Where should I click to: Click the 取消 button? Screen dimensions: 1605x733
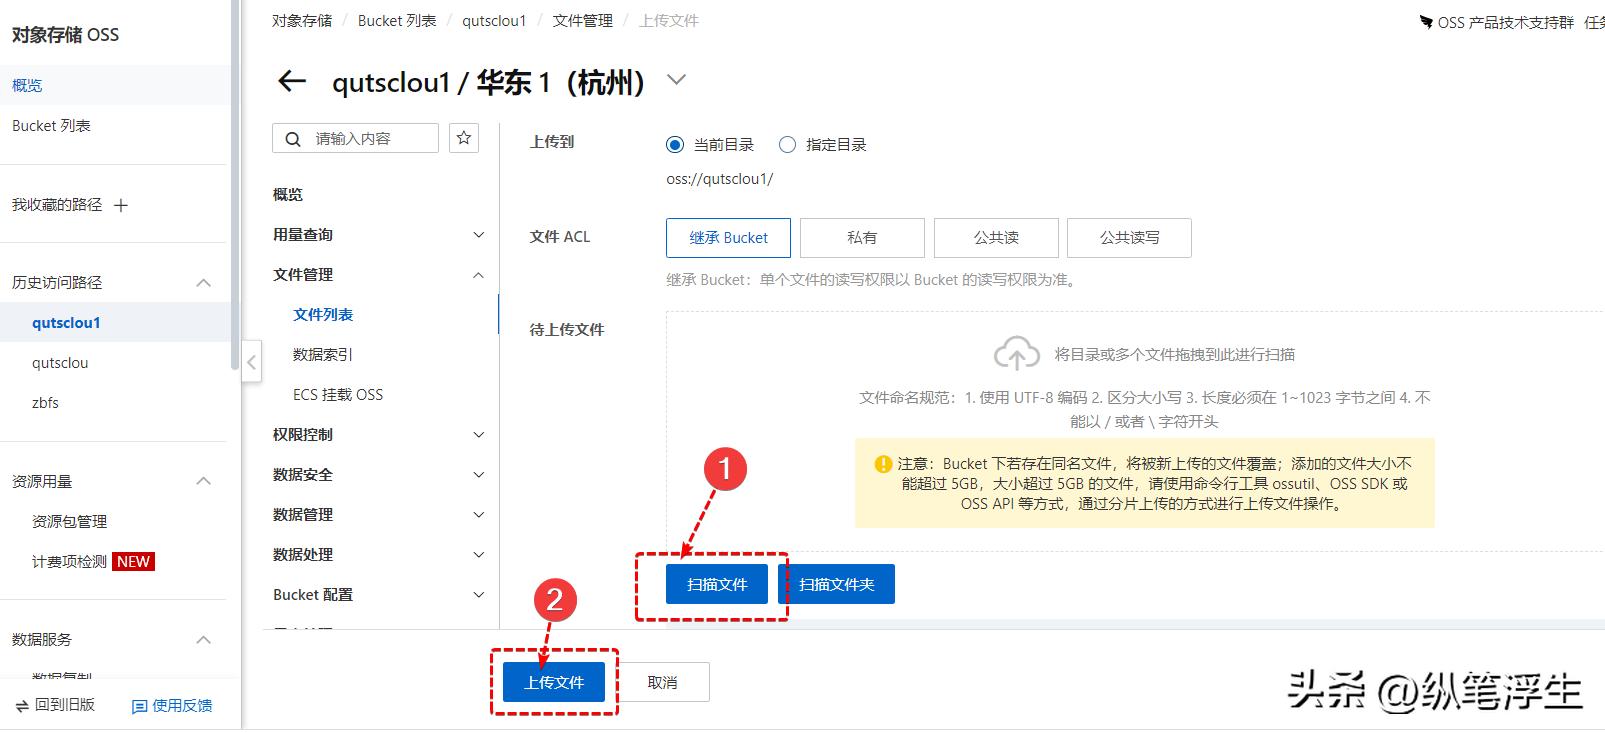coord(662,682)
